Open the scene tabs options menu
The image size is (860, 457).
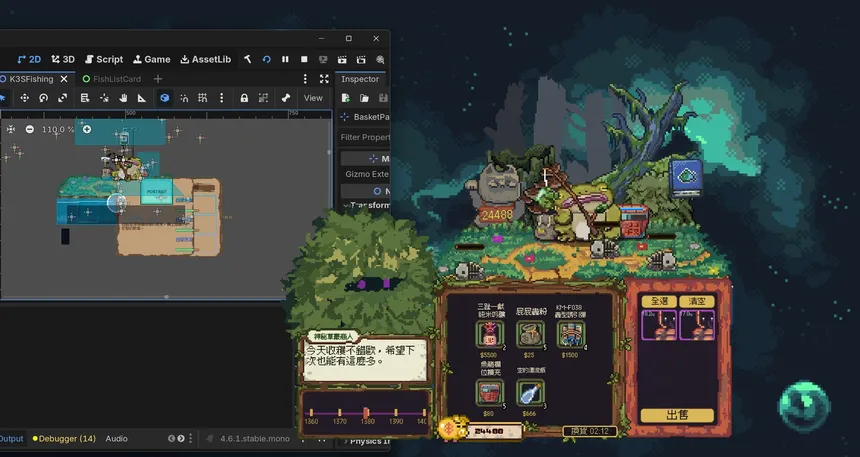(x=305, y=79)
